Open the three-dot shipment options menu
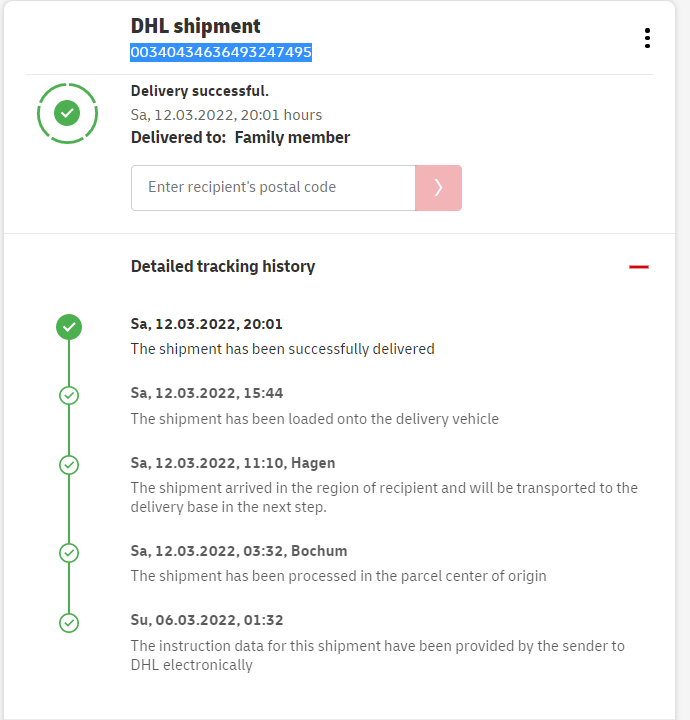The image size is (690, 720). (x=647, y=38)
